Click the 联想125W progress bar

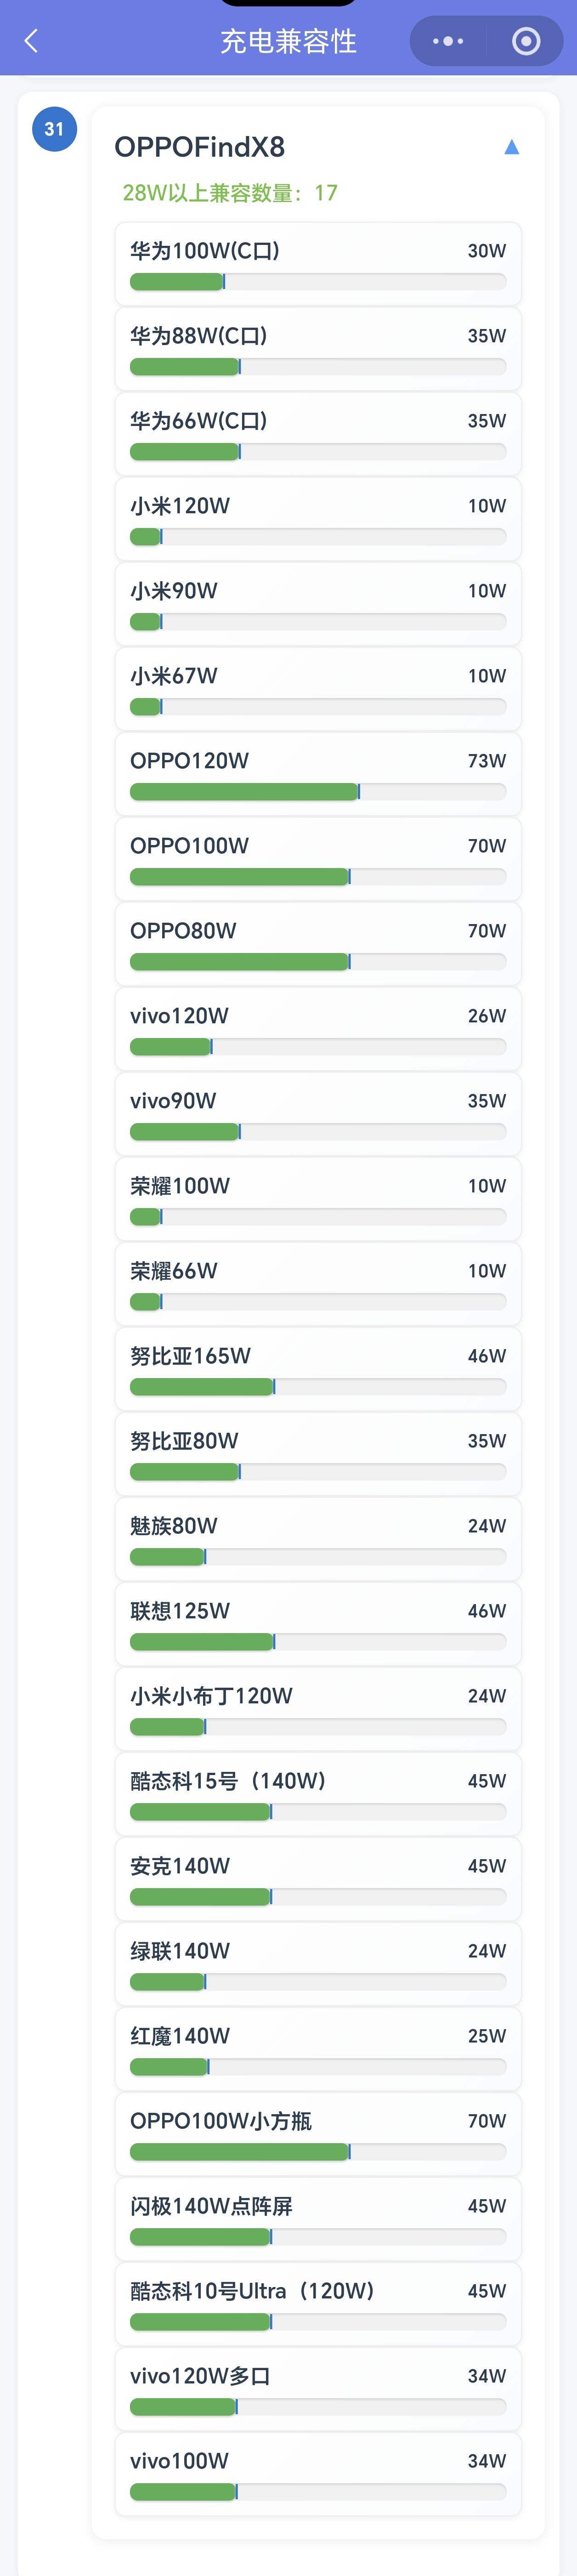[318, 1642]
